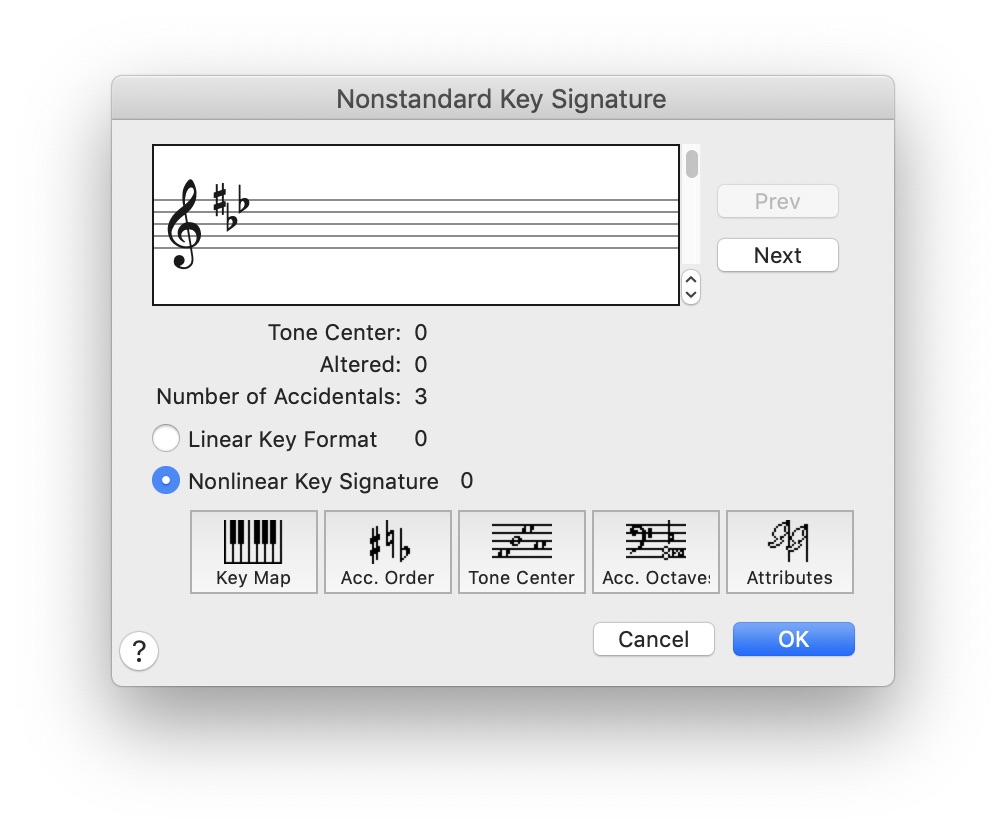Image resolution: width=1006 pixels, height=834 pixels.
Task: Open the Key Map editor
Action: 253,552
